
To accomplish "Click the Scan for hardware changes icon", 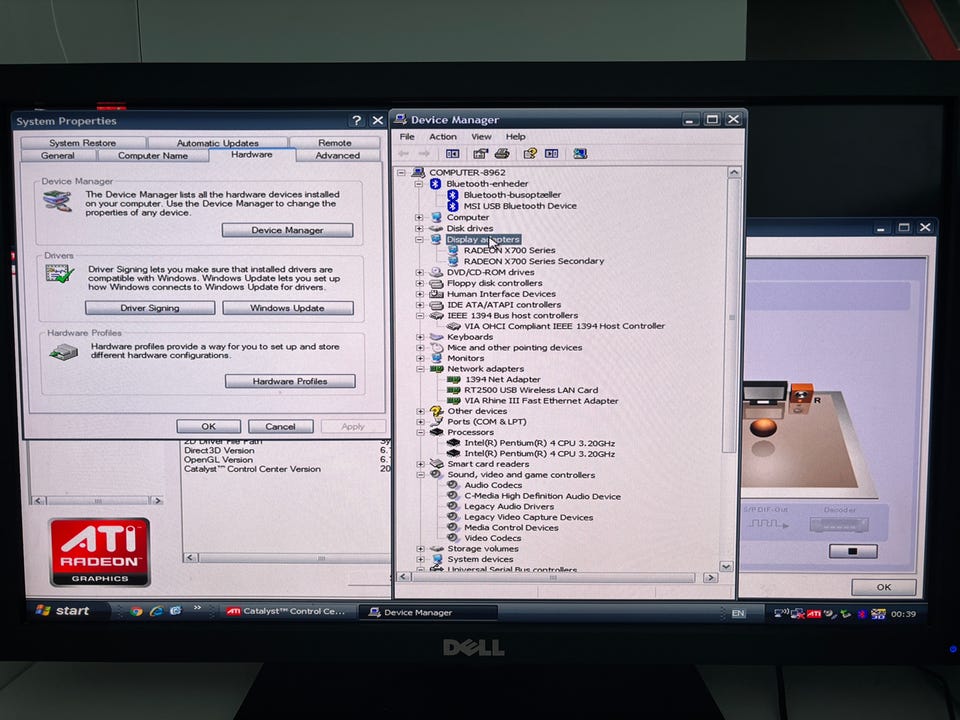I will tap(580, 154).
